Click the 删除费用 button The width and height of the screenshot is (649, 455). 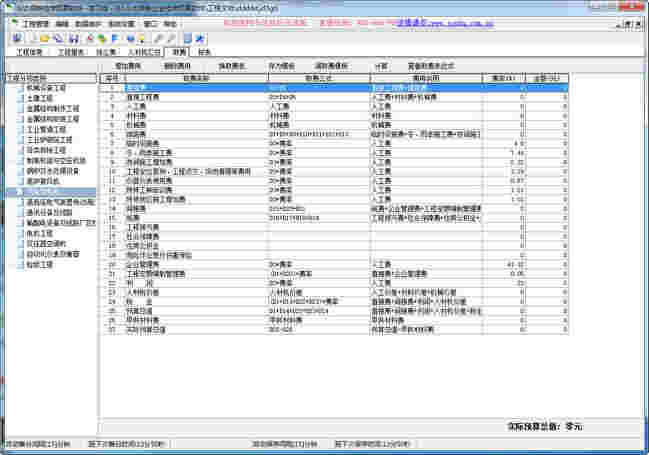tap(177, 66)
